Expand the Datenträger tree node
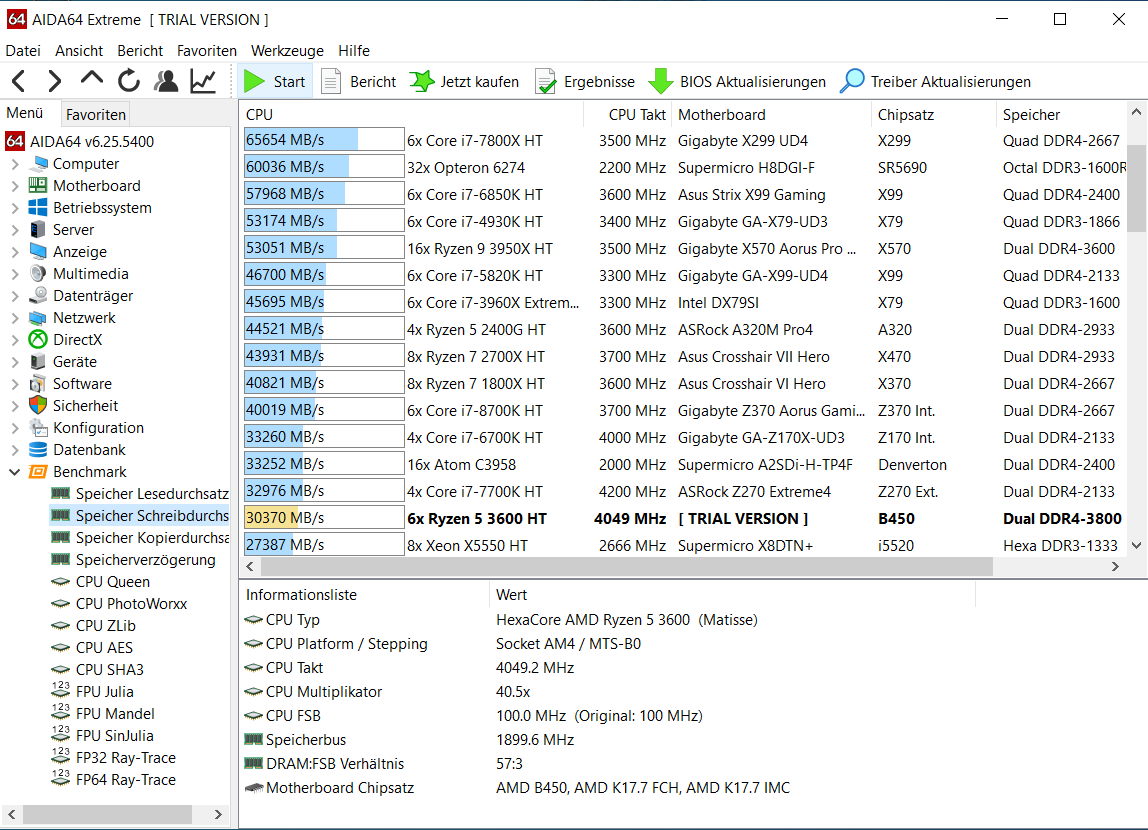 click(x=15, y=296)
